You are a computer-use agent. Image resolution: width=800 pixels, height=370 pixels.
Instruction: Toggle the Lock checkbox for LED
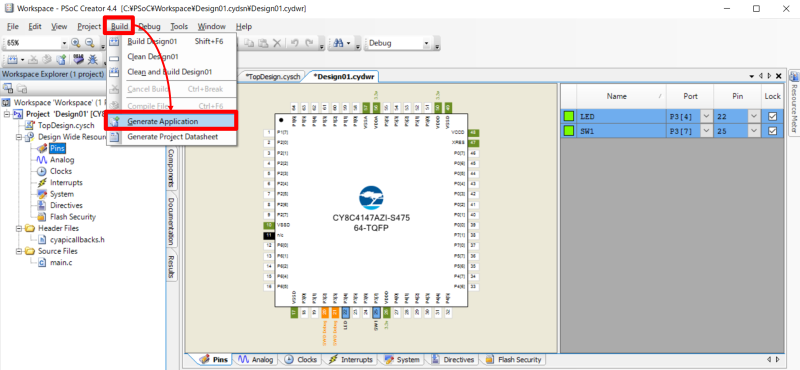[x=772, y=116]
